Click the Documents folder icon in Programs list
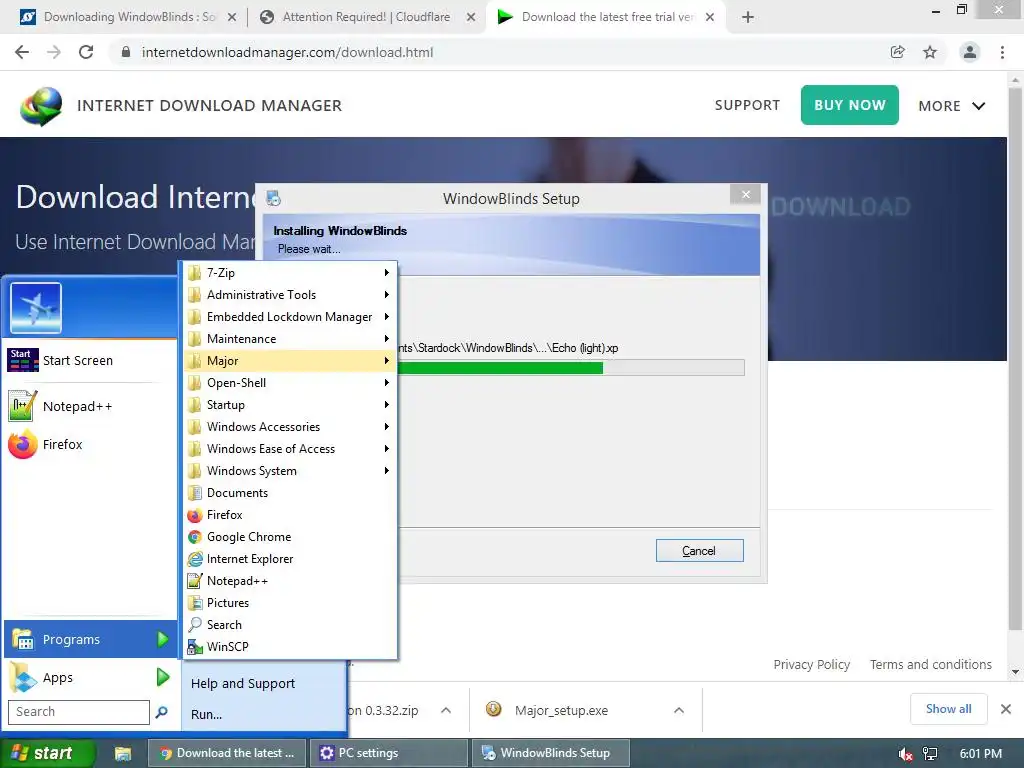Image resolution: width=1024 pixels, height=768 pixels. 195,493
